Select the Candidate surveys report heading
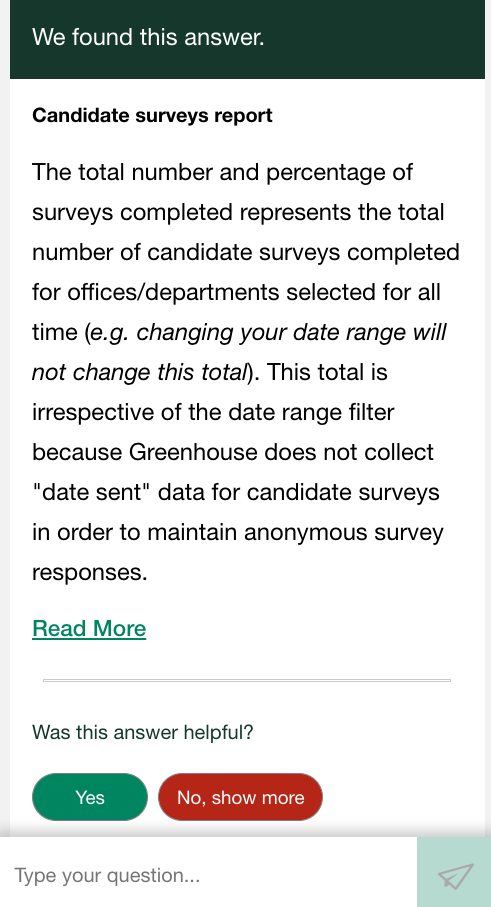 pyautogui.click(x=152, y=115)
